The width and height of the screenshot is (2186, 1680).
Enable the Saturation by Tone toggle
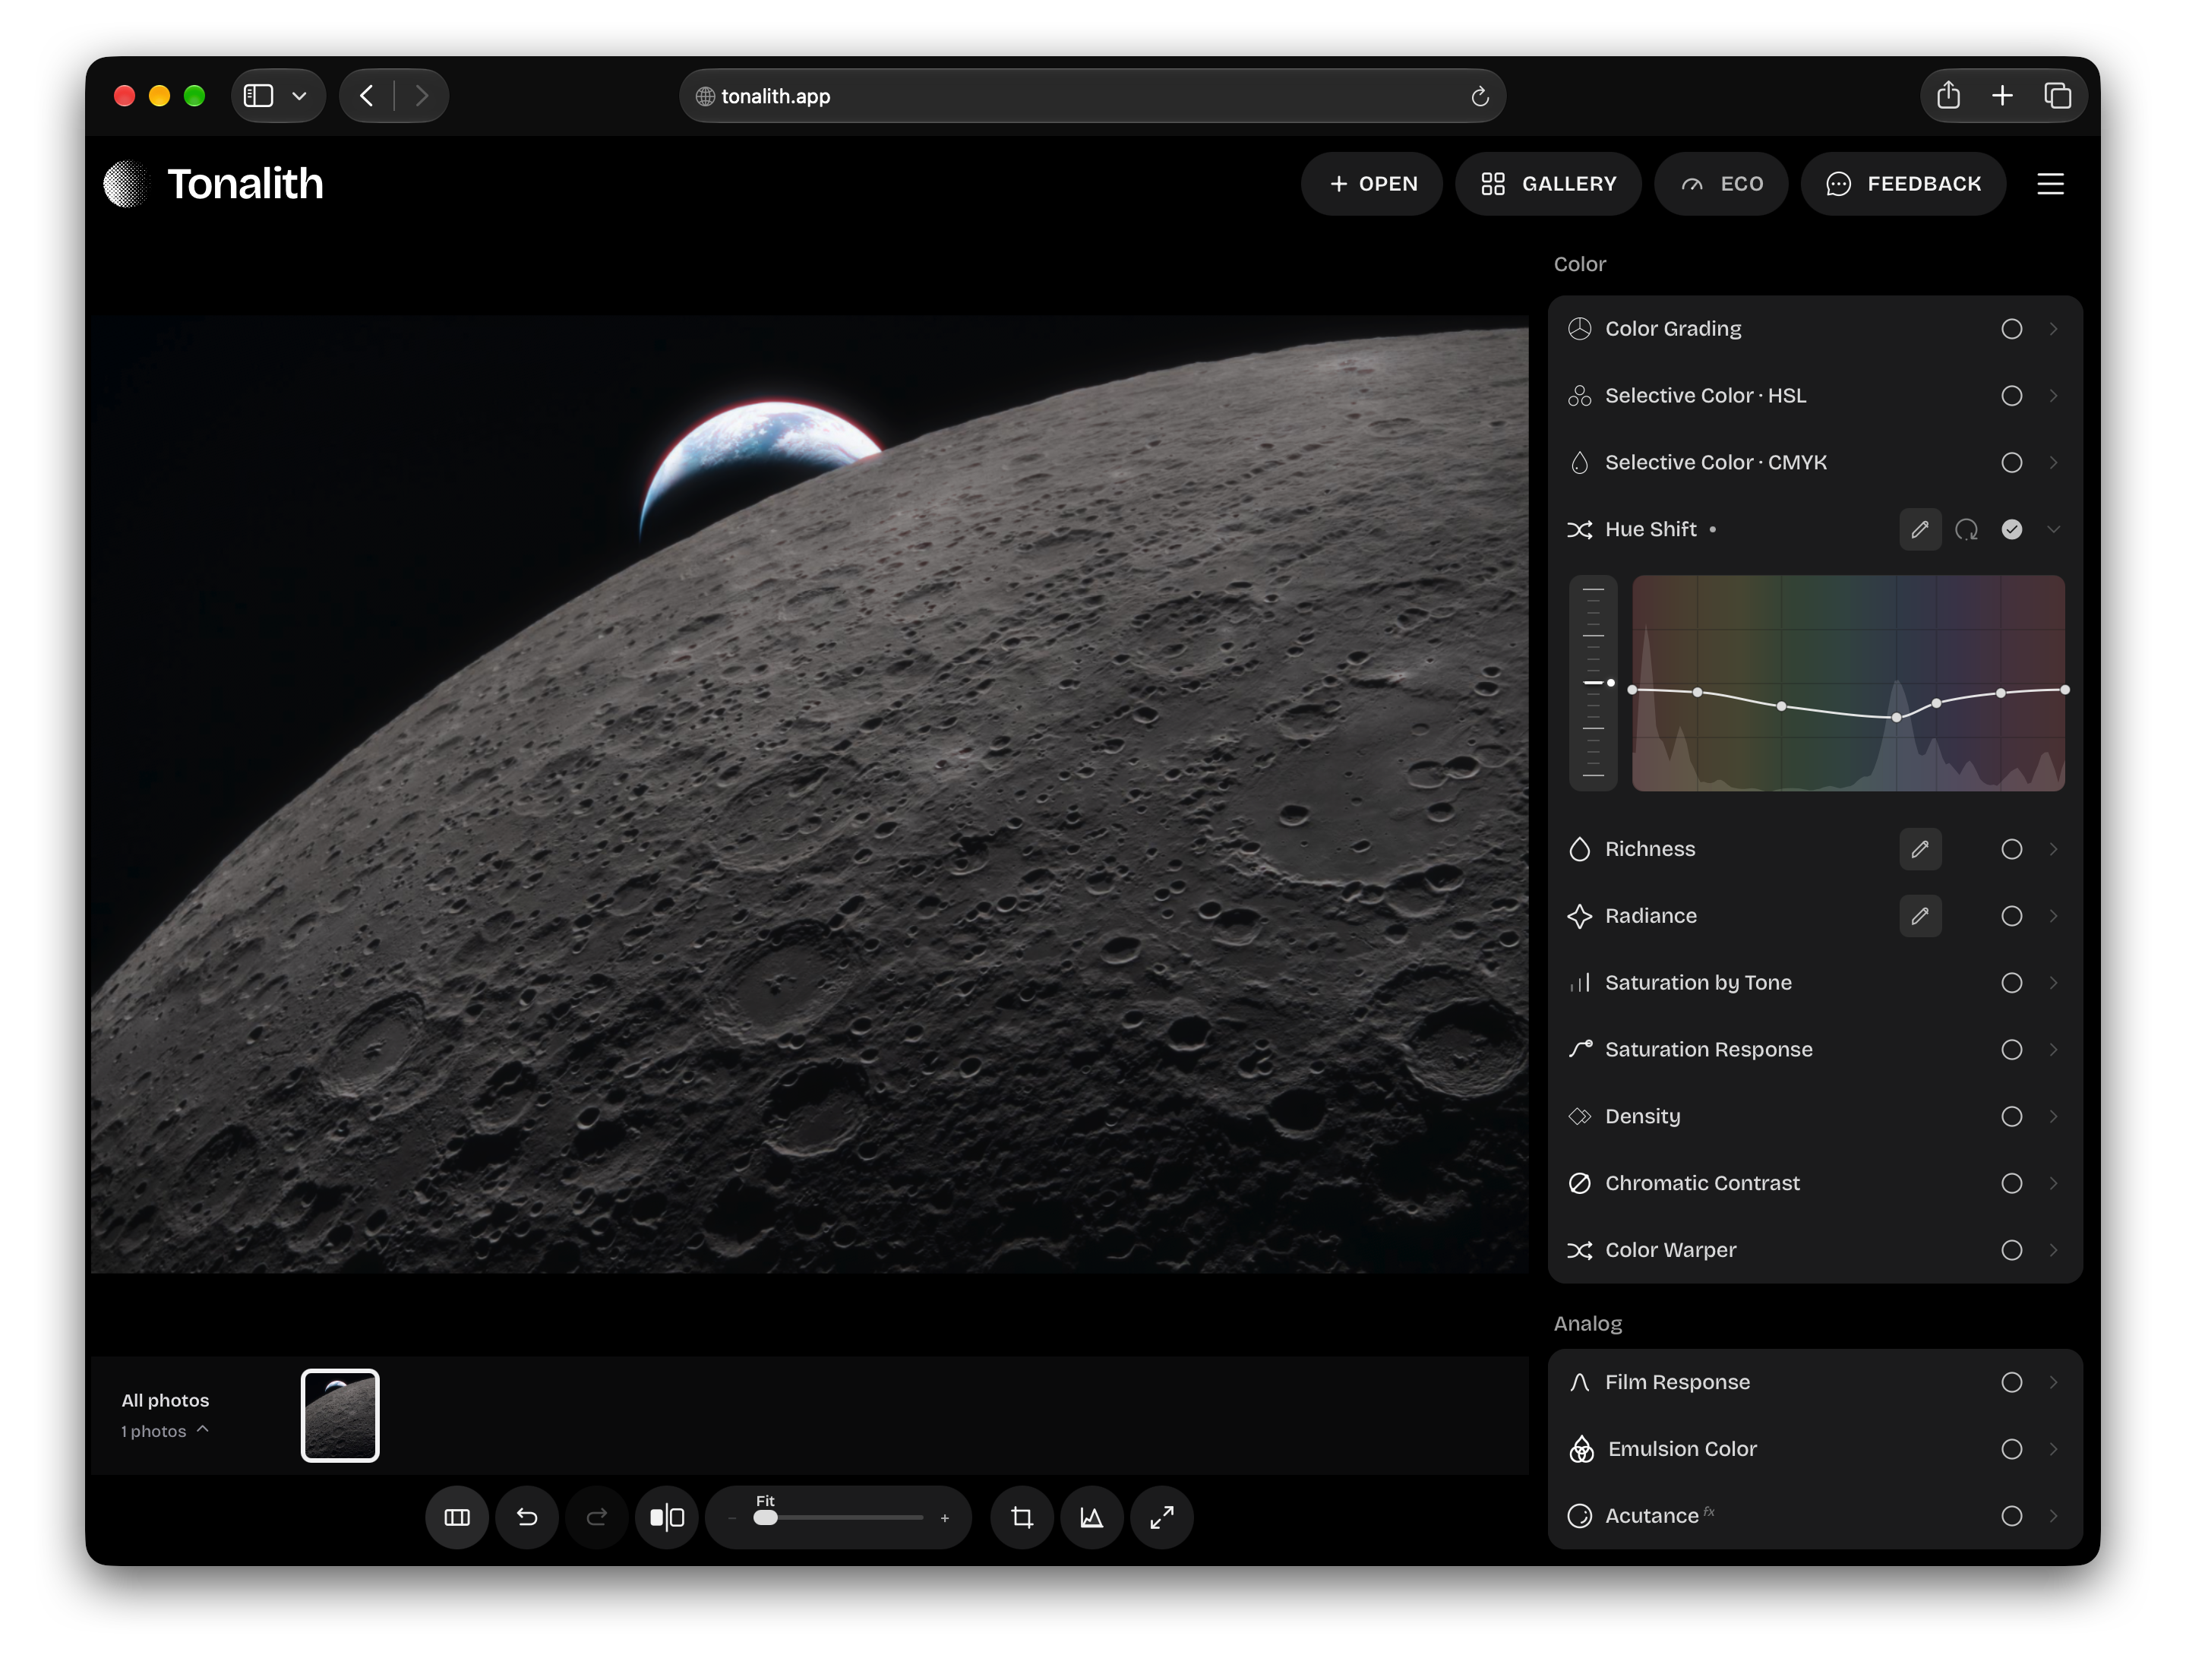tap(2011, 983)
